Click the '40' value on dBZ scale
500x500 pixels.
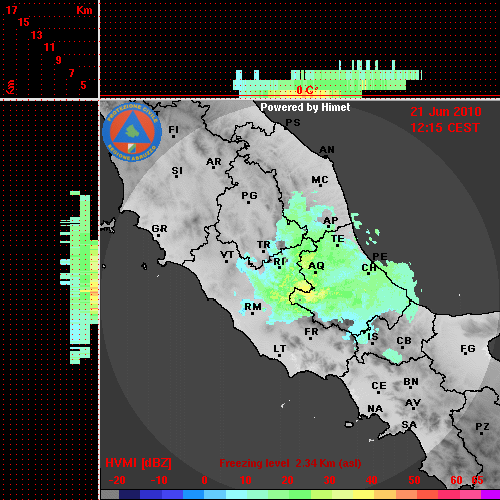(x=372, y=480)
